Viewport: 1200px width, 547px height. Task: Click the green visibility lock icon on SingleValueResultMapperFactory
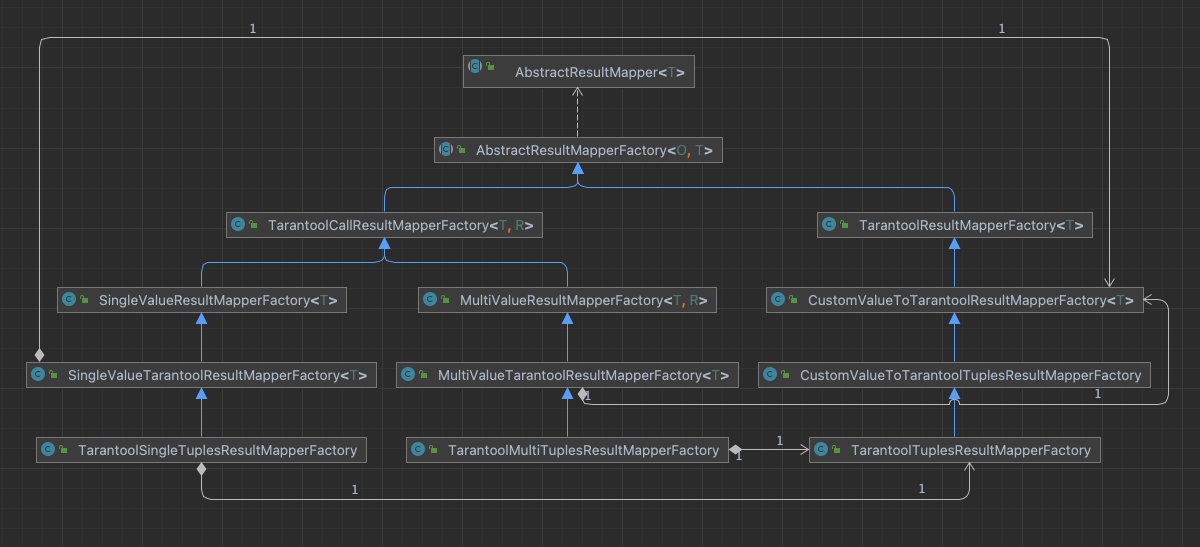click(85, 300)
